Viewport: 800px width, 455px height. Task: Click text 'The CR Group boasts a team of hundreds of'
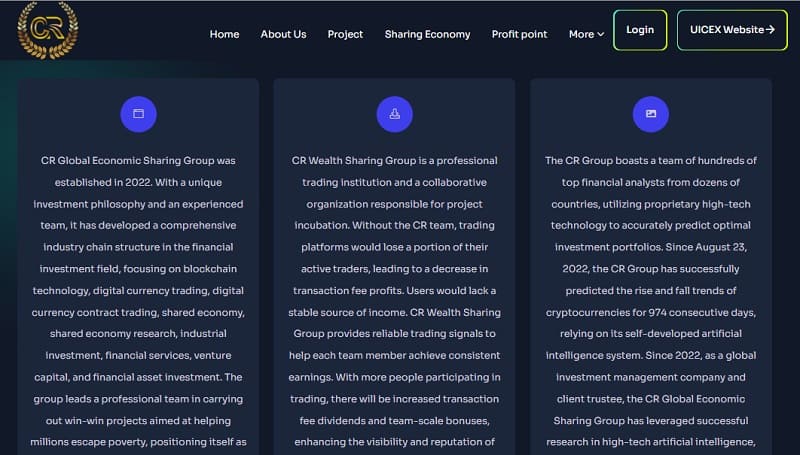coord(651,161)
